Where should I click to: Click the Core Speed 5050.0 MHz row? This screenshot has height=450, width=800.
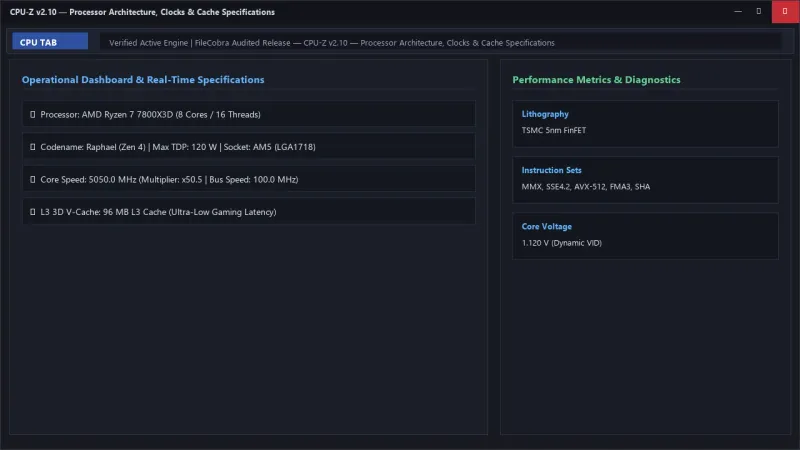click(x=249, y=179)
